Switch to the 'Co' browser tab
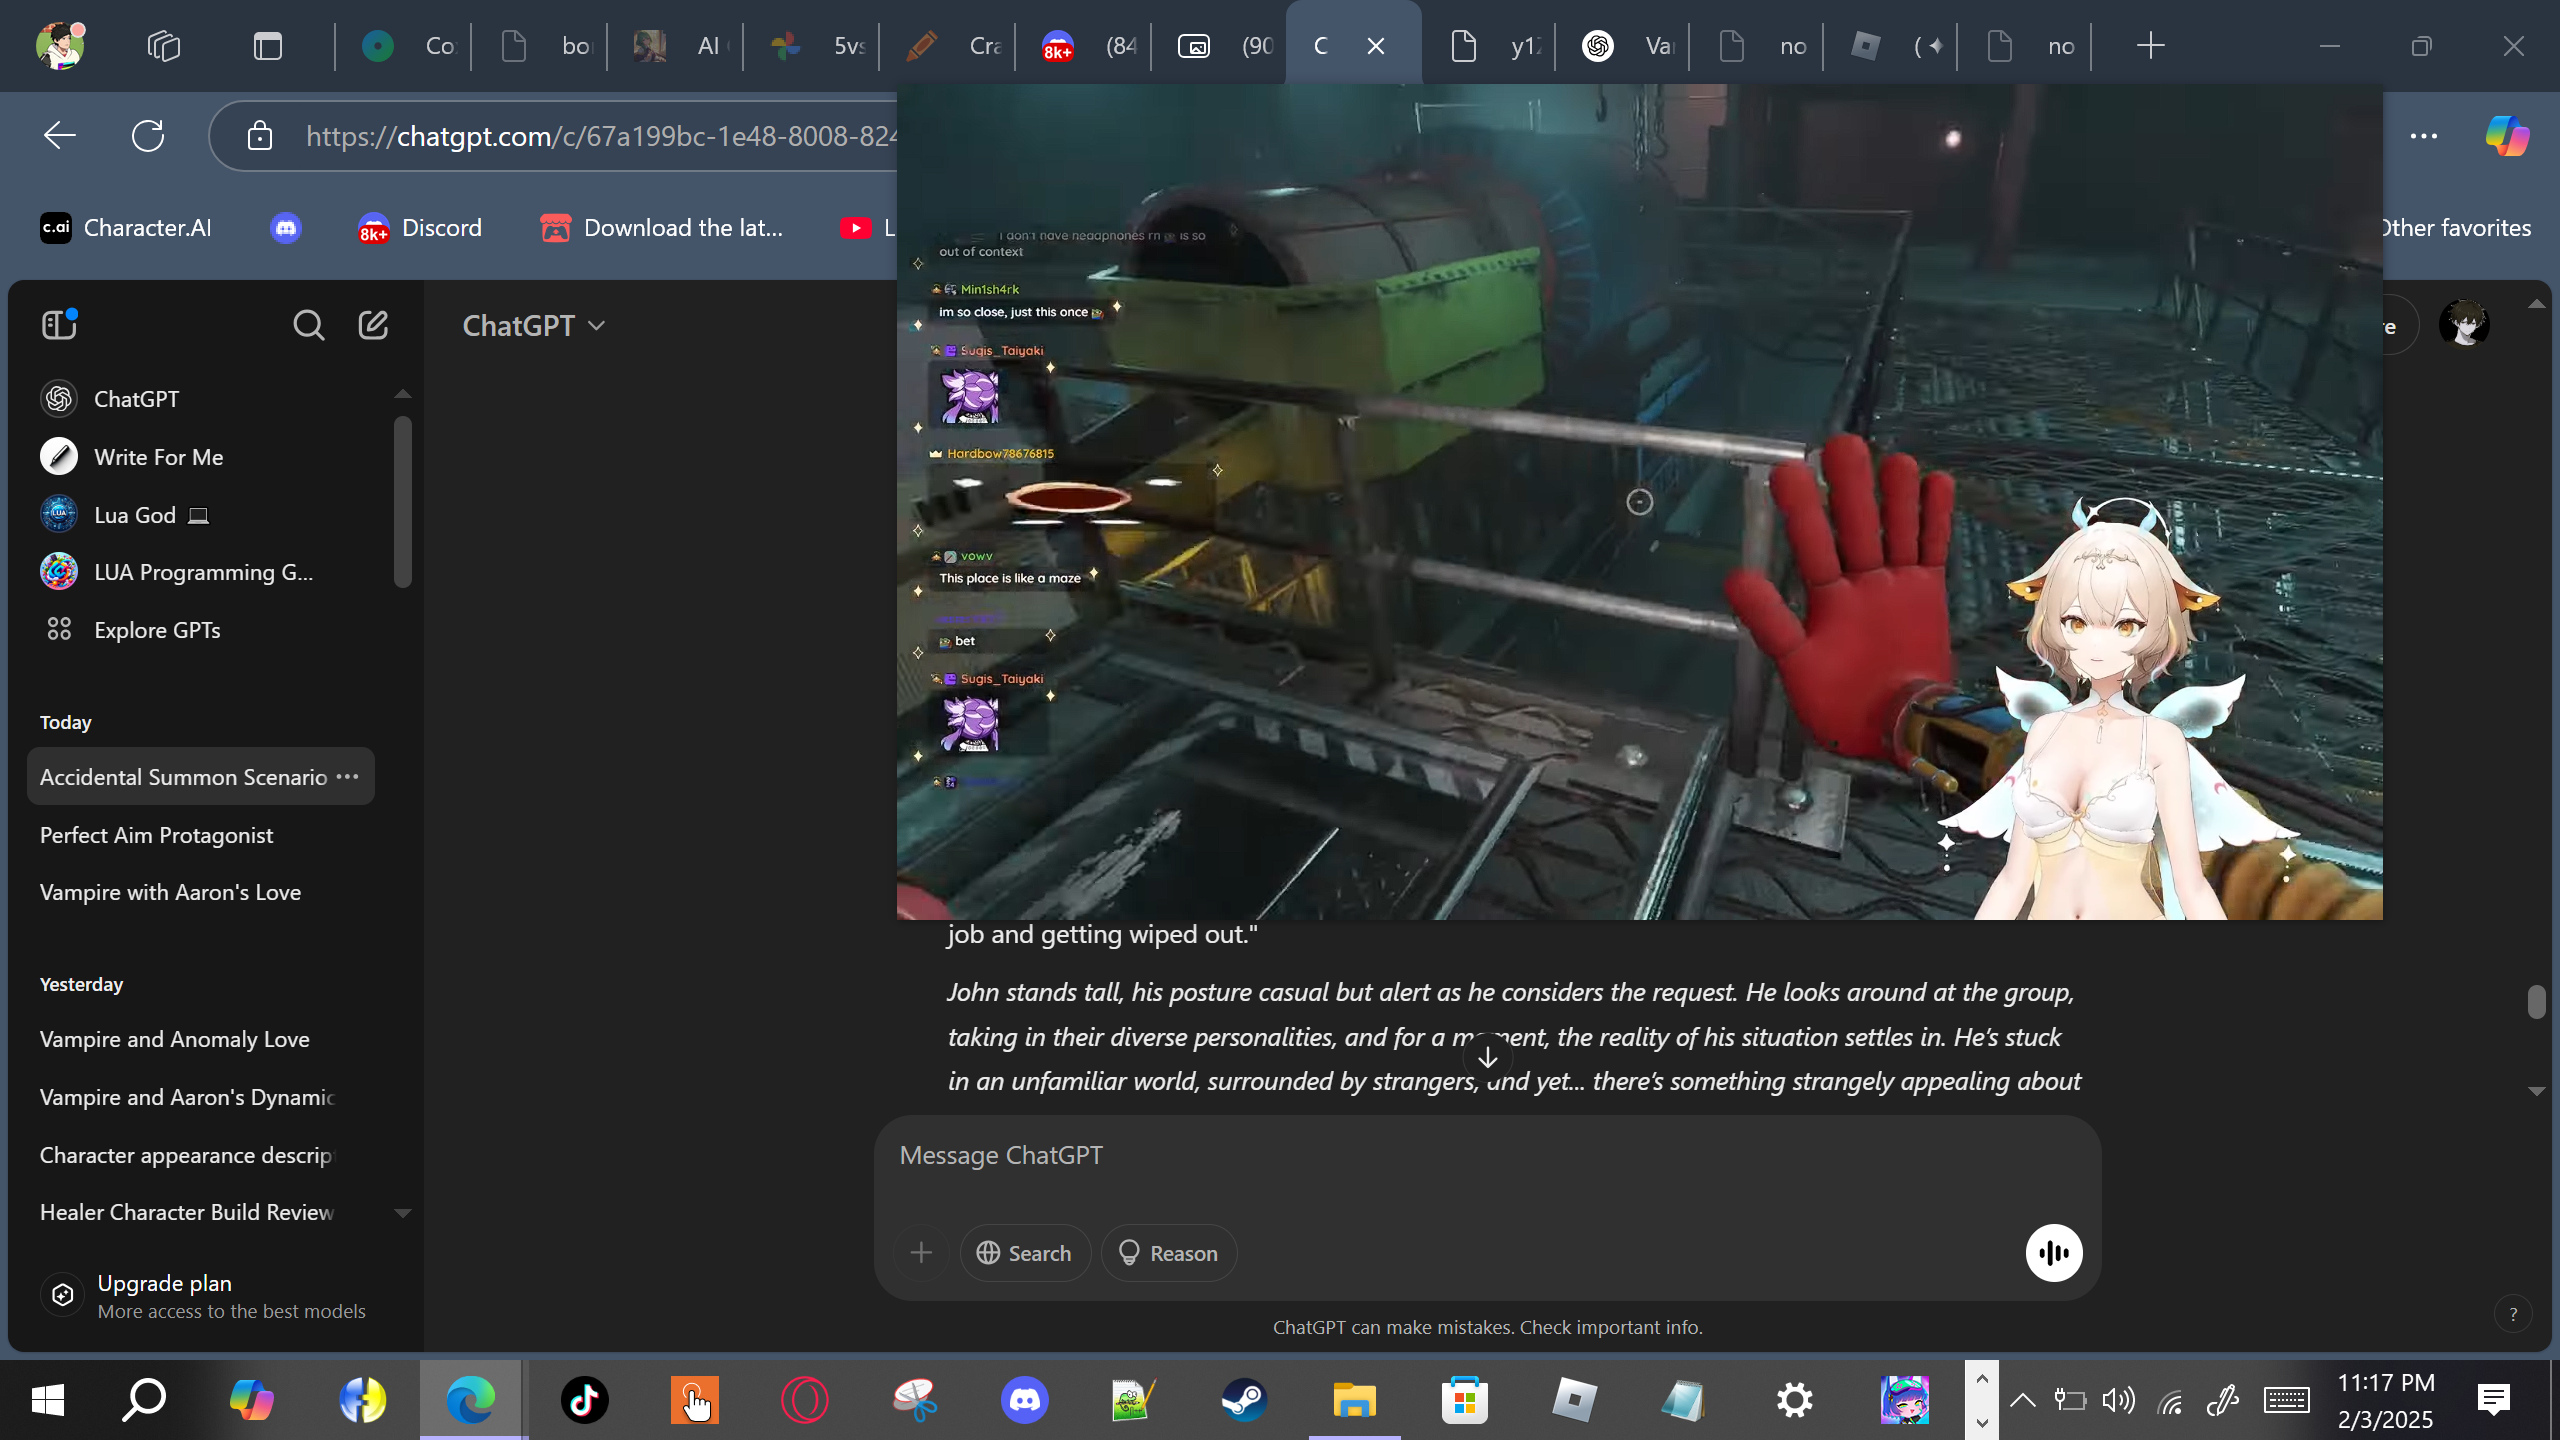Image resolution: width=2560 pixels, height=1440 pixels. (x=404, y=45)
